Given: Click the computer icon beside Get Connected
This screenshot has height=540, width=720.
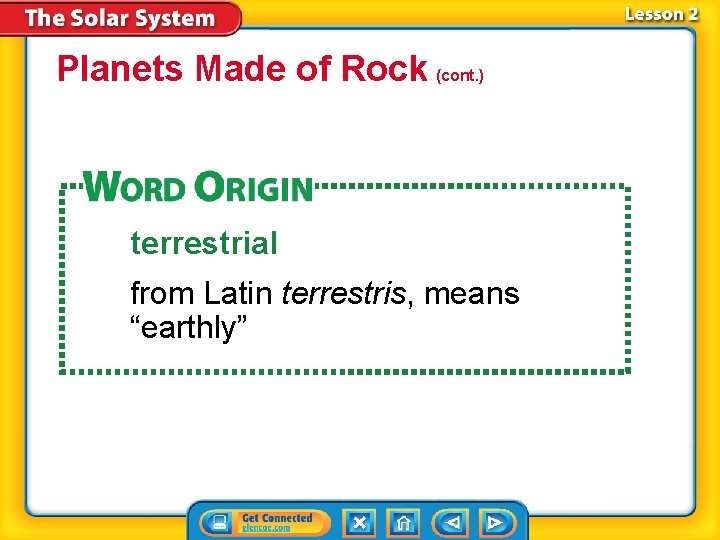Looking at the screenshot, I should [219, 523].
